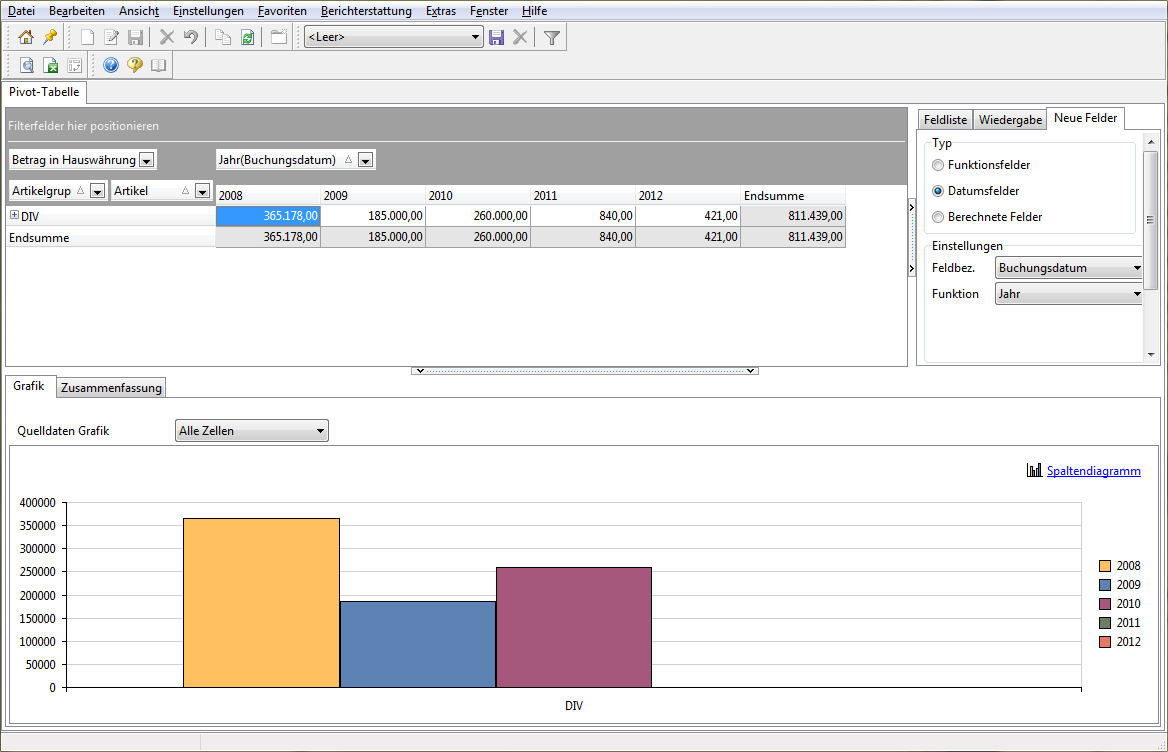Click the Spaltendiagramm link
Screen dimensions: 1168x752
coord(1094,471)
